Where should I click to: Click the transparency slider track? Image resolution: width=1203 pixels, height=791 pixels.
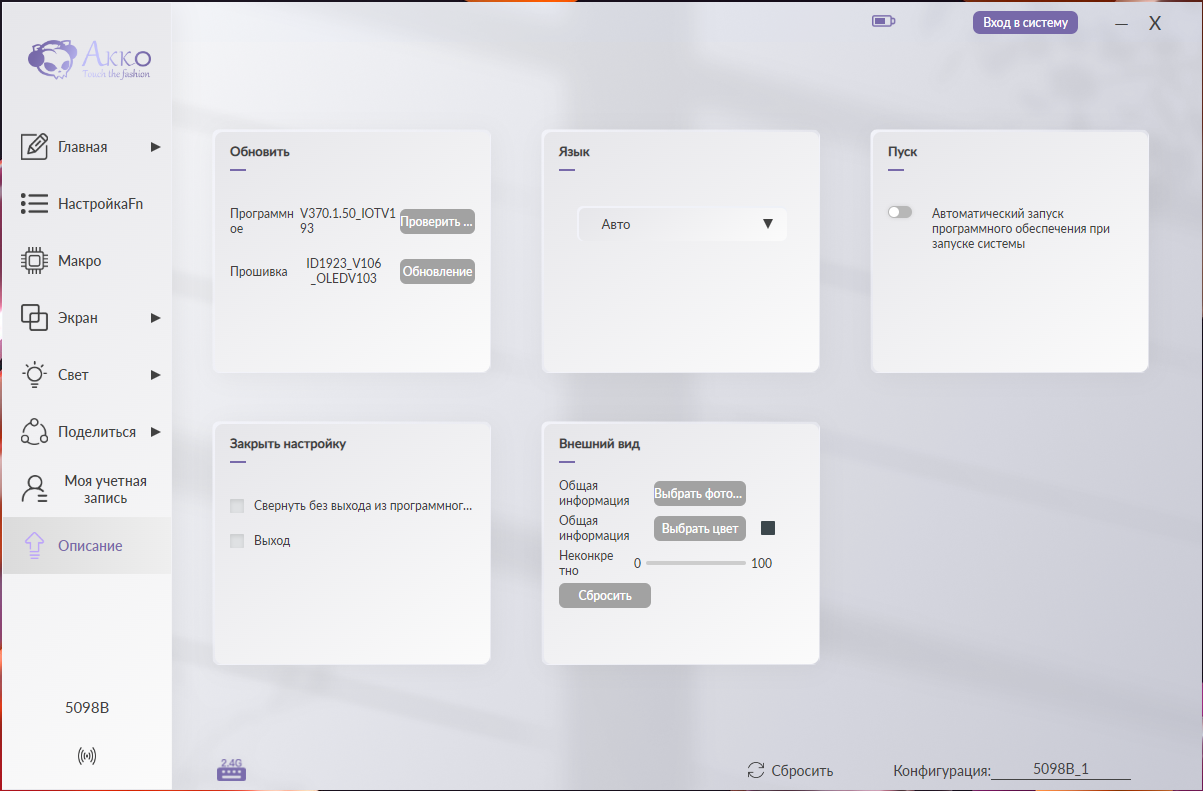click(696, 563)
